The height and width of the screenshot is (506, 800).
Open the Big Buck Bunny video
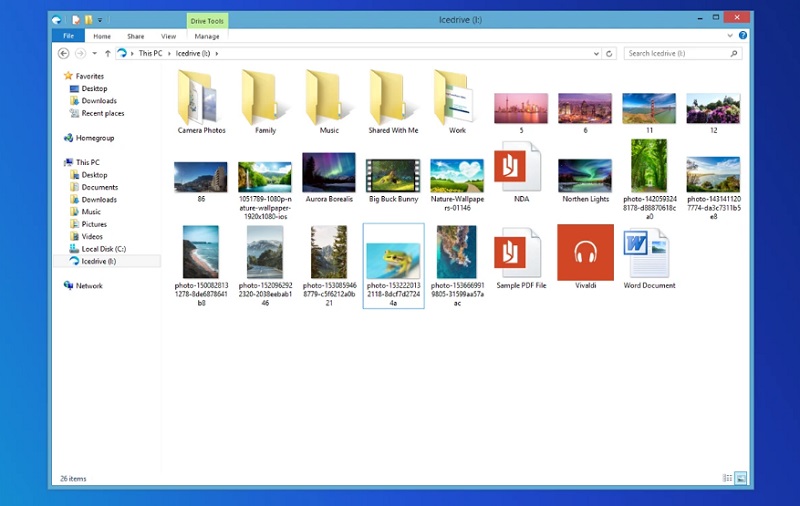[x=393, y=174]
